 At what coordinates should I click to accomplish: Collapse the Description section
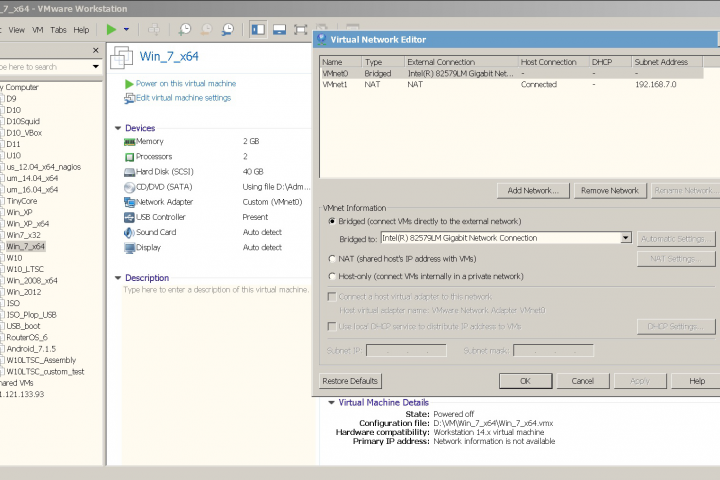(x=118, y=278)
